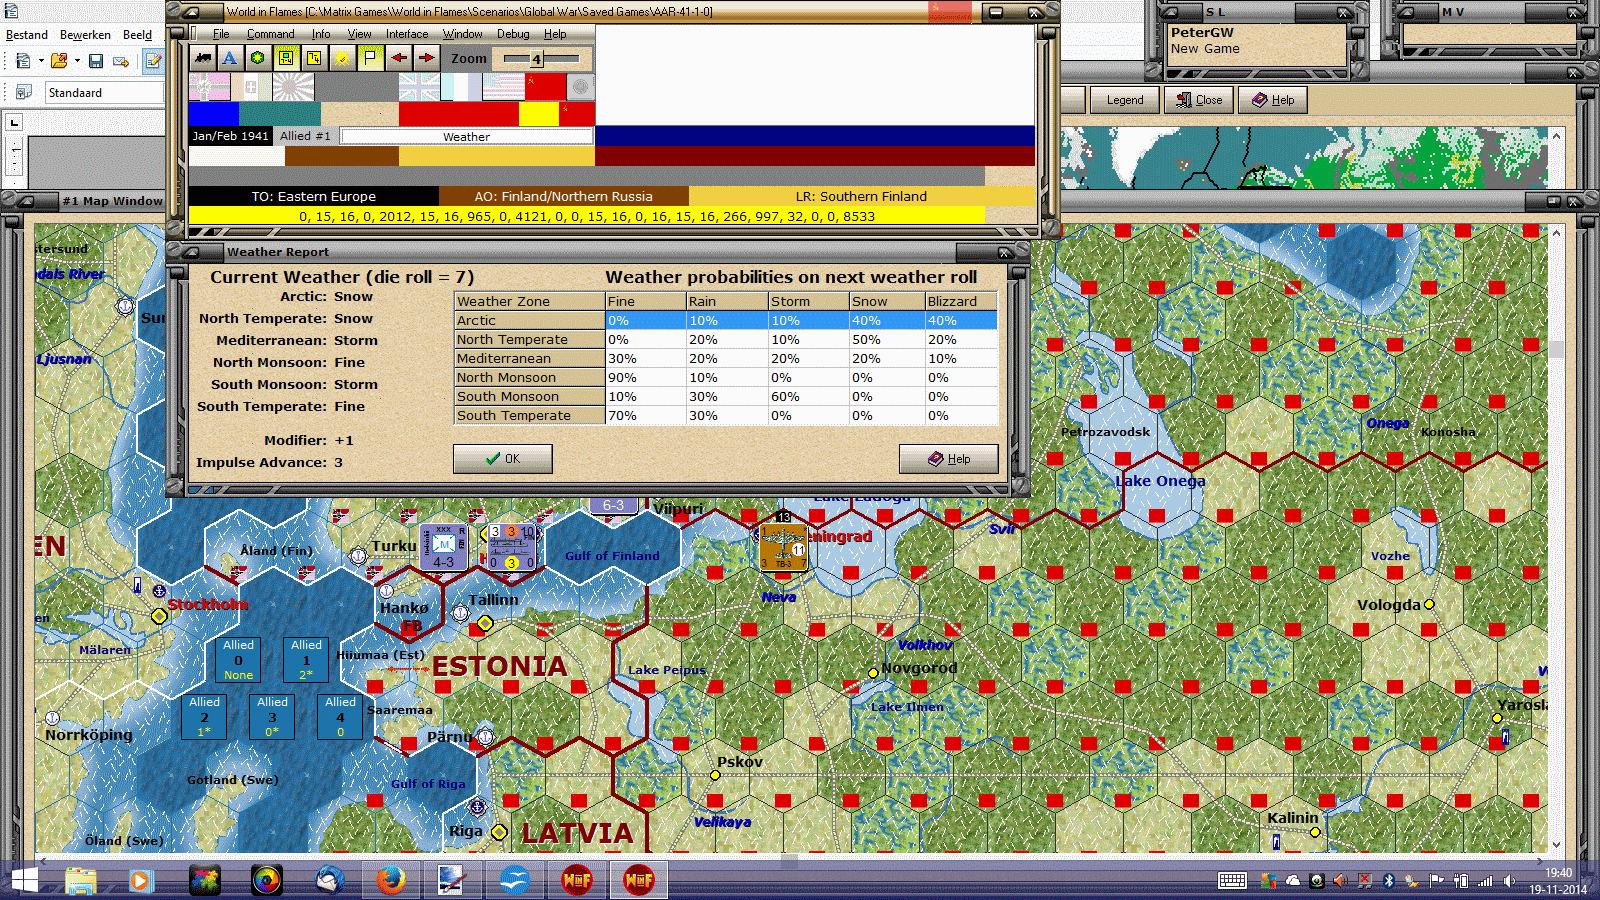Click the grey round emblem after the flags
1600x900 pixels.
click(x=581, y=87)
